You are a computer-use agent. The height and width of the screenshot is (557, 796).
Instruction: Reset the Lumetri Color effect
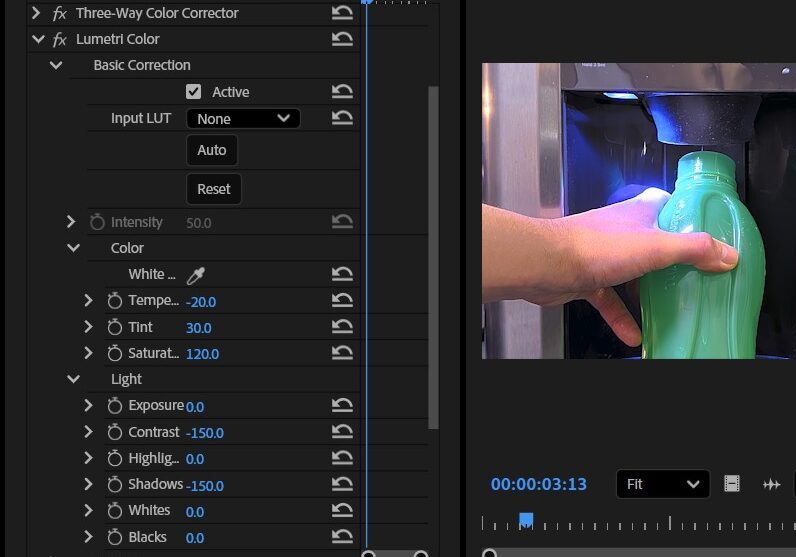tap(342, 39)
